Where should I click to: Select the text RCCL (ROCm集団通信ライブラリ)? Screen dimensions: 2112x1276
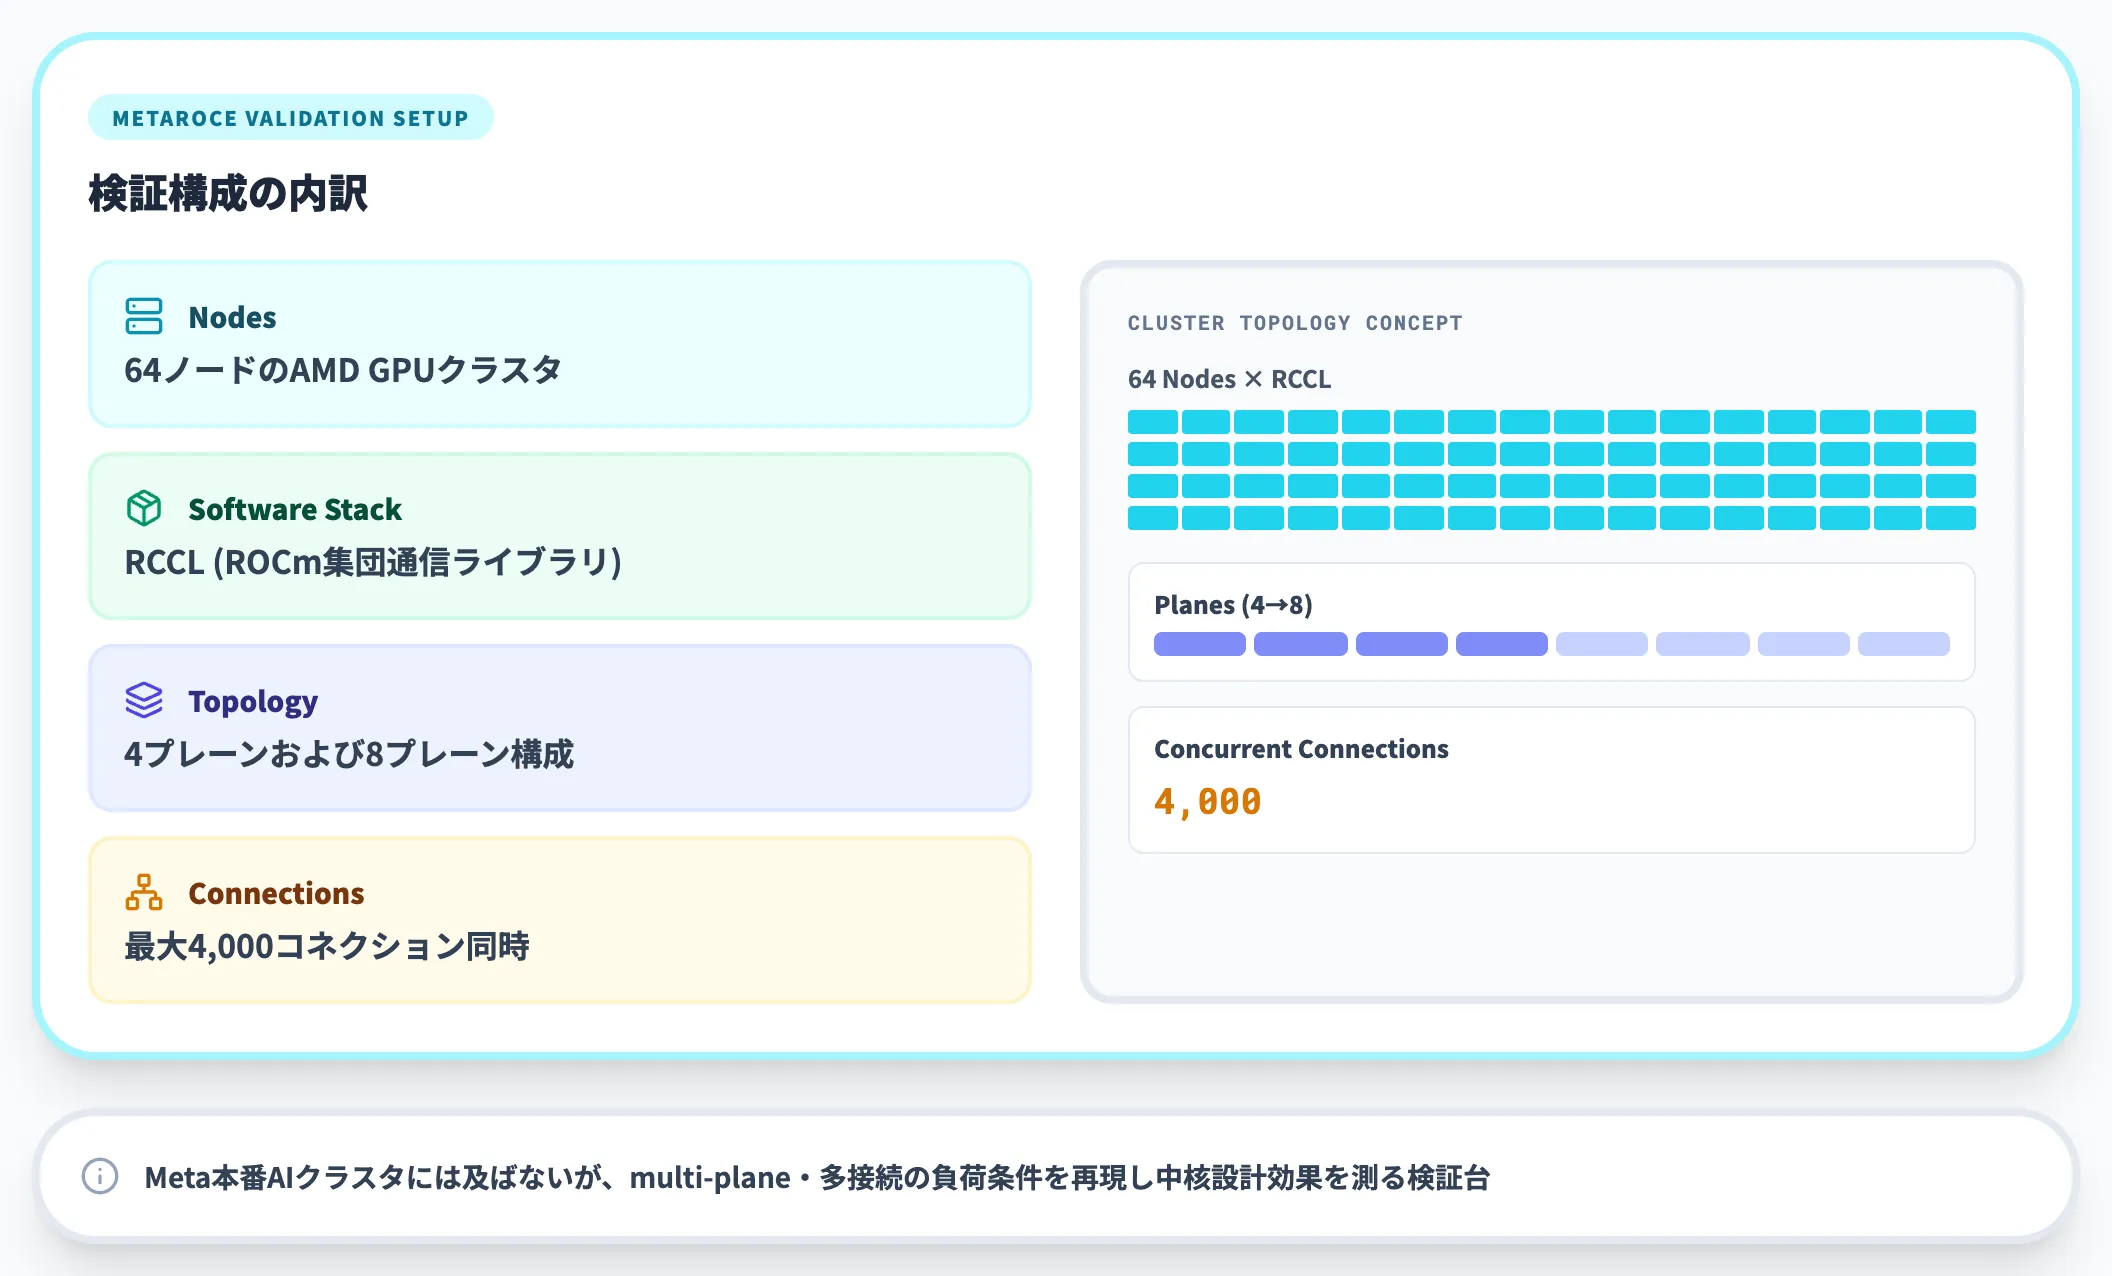[373, 562]
